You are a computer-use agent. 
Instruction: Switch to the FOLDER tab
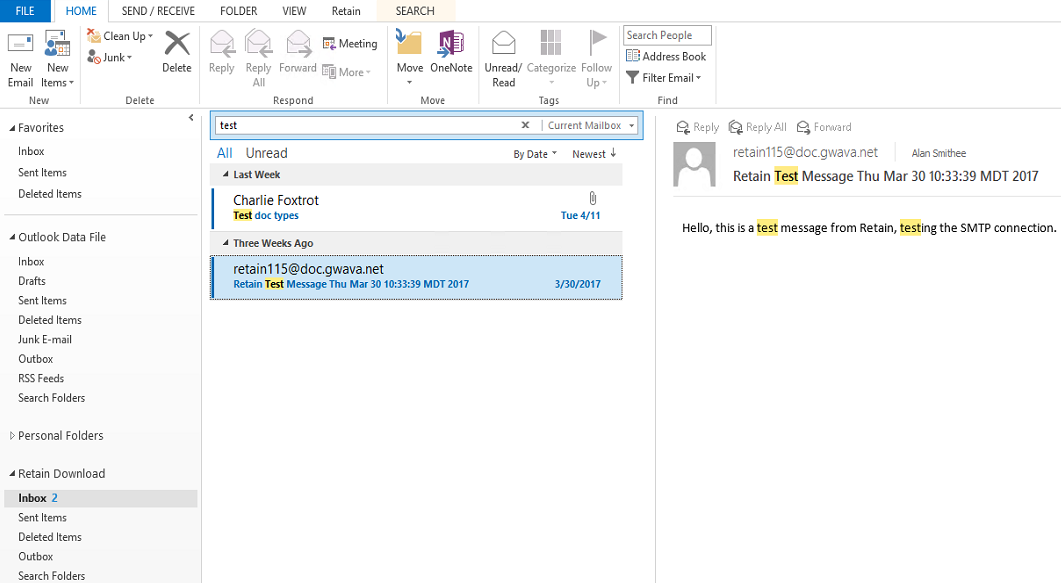coord(239,11)
